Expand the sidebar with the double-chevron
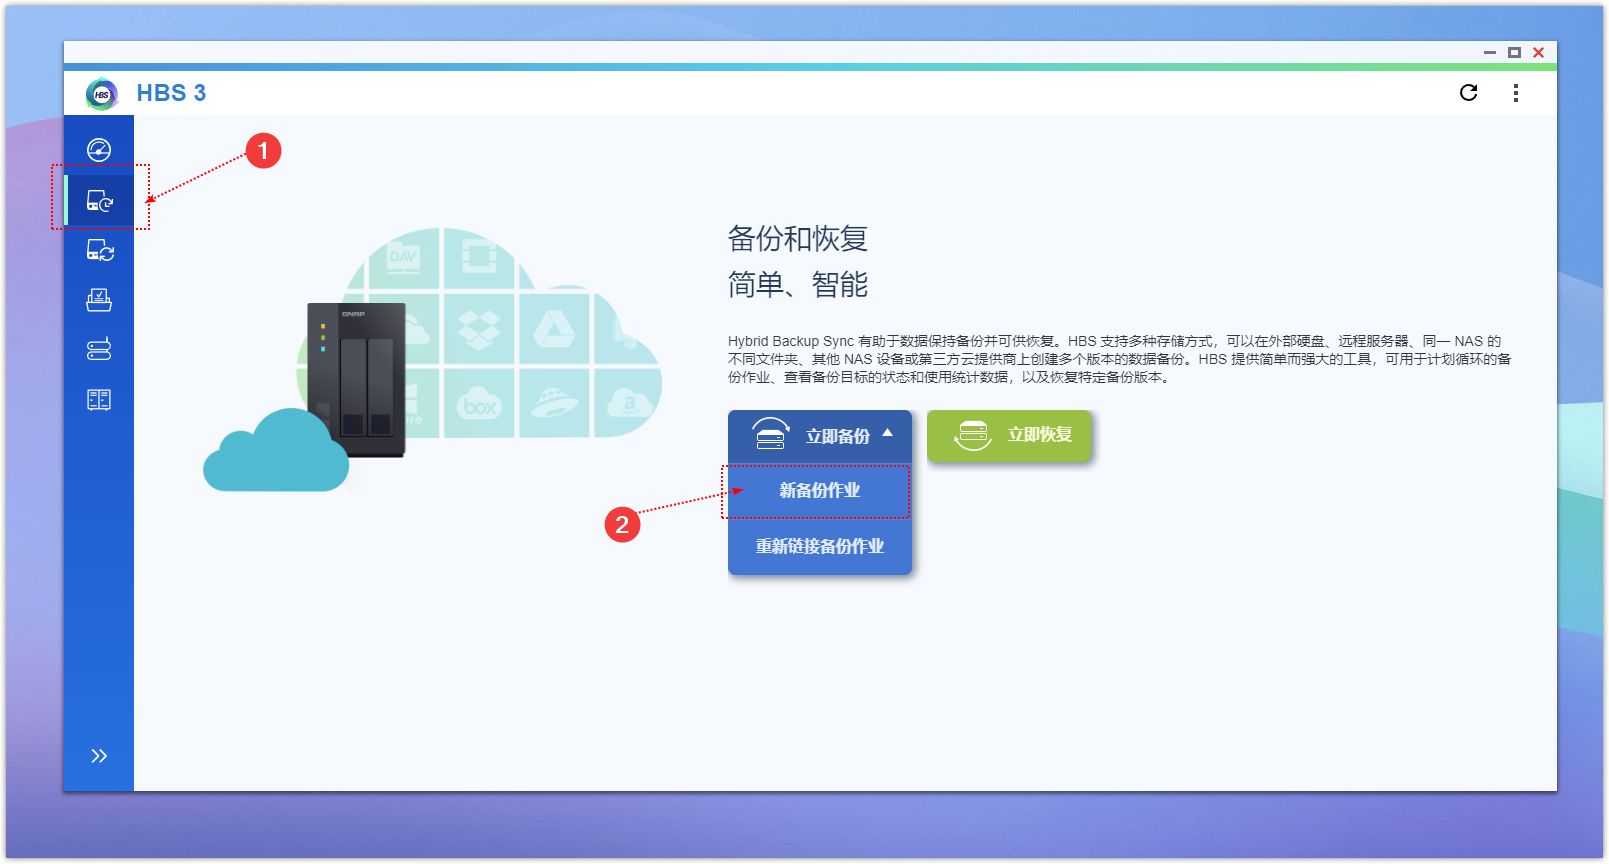Image resolution: width=1609 pixels, height=864 pixels. click(x=99, y=756)
